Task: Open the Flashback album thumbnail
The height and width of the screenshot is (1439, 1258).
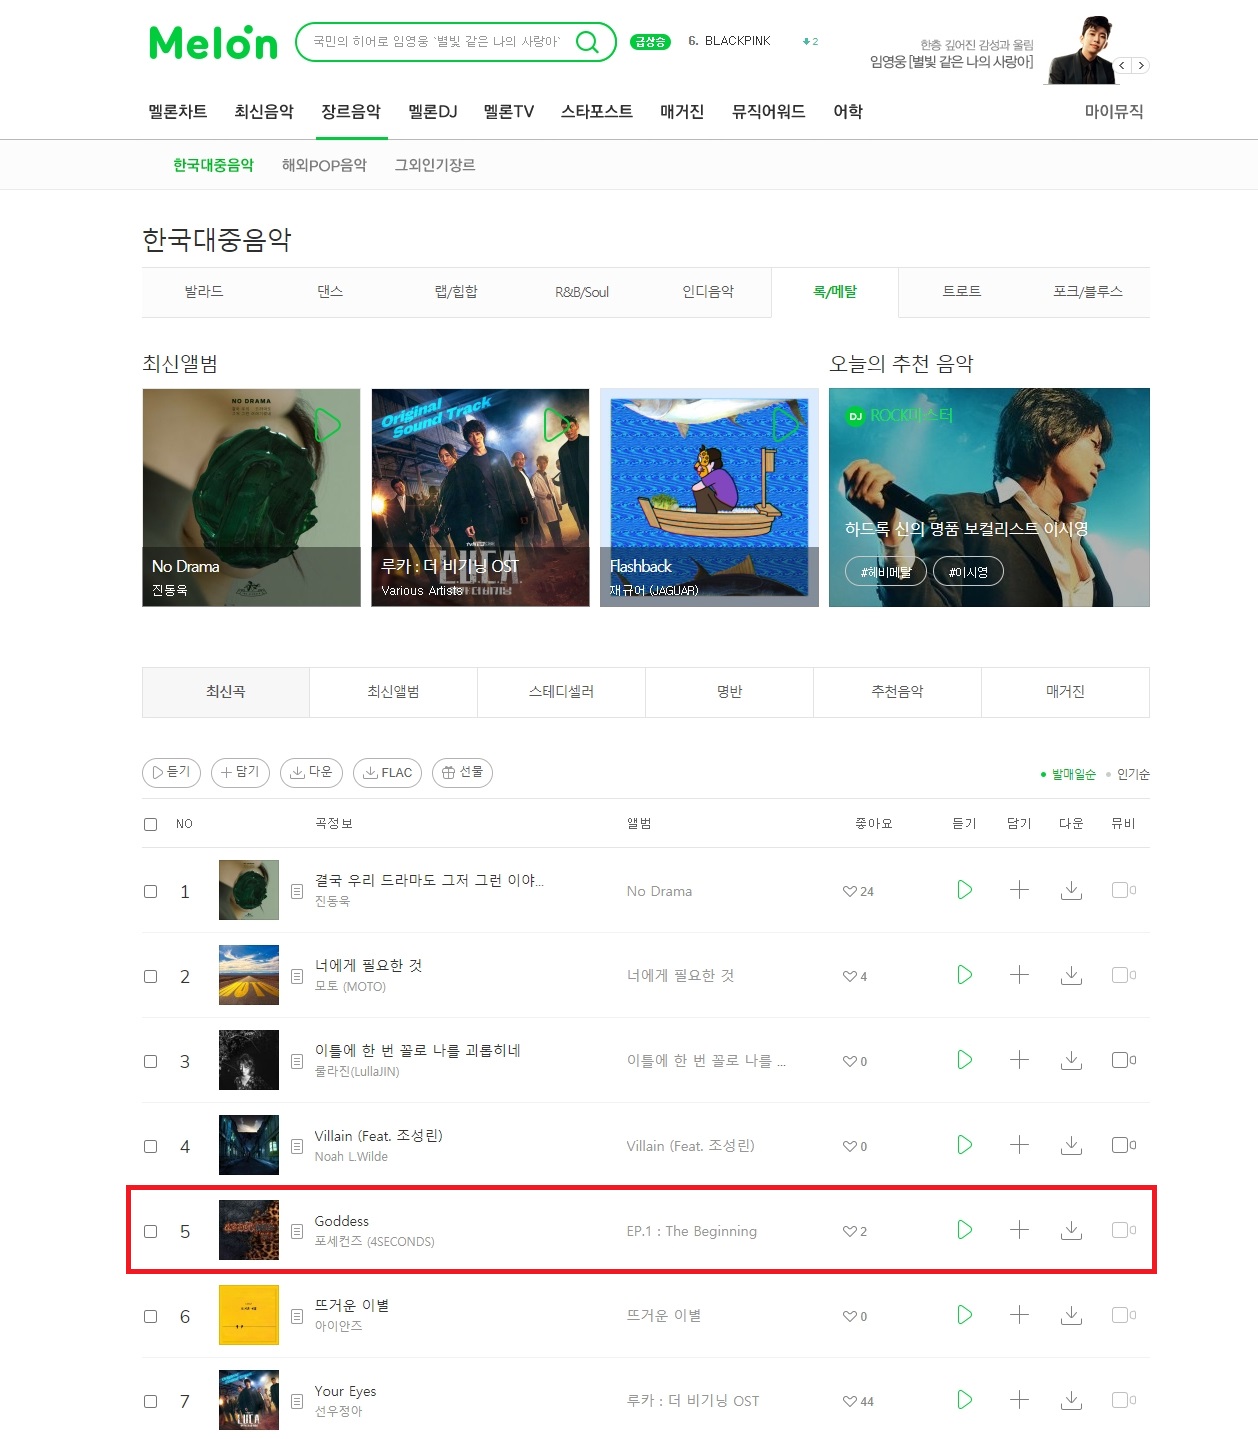Action: (709, 497)
